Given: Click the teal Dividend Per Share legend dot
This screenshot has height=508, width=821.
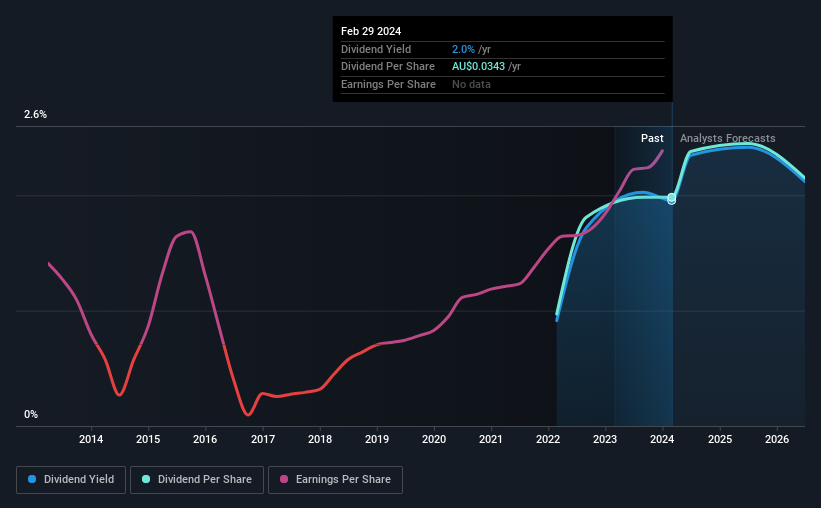Looking at the screenshot, I should coord(146,479).
